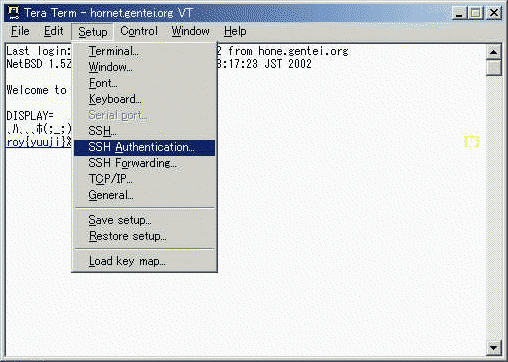Choose SSH... in the Setup menu
The width and height of the screenshot is (508, 362).
tap(145, 131)
